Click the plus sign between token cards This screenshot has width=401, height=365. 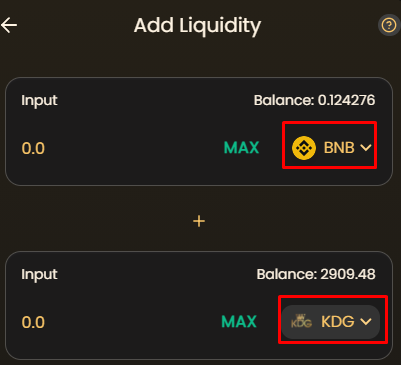[x=199, y=221]
